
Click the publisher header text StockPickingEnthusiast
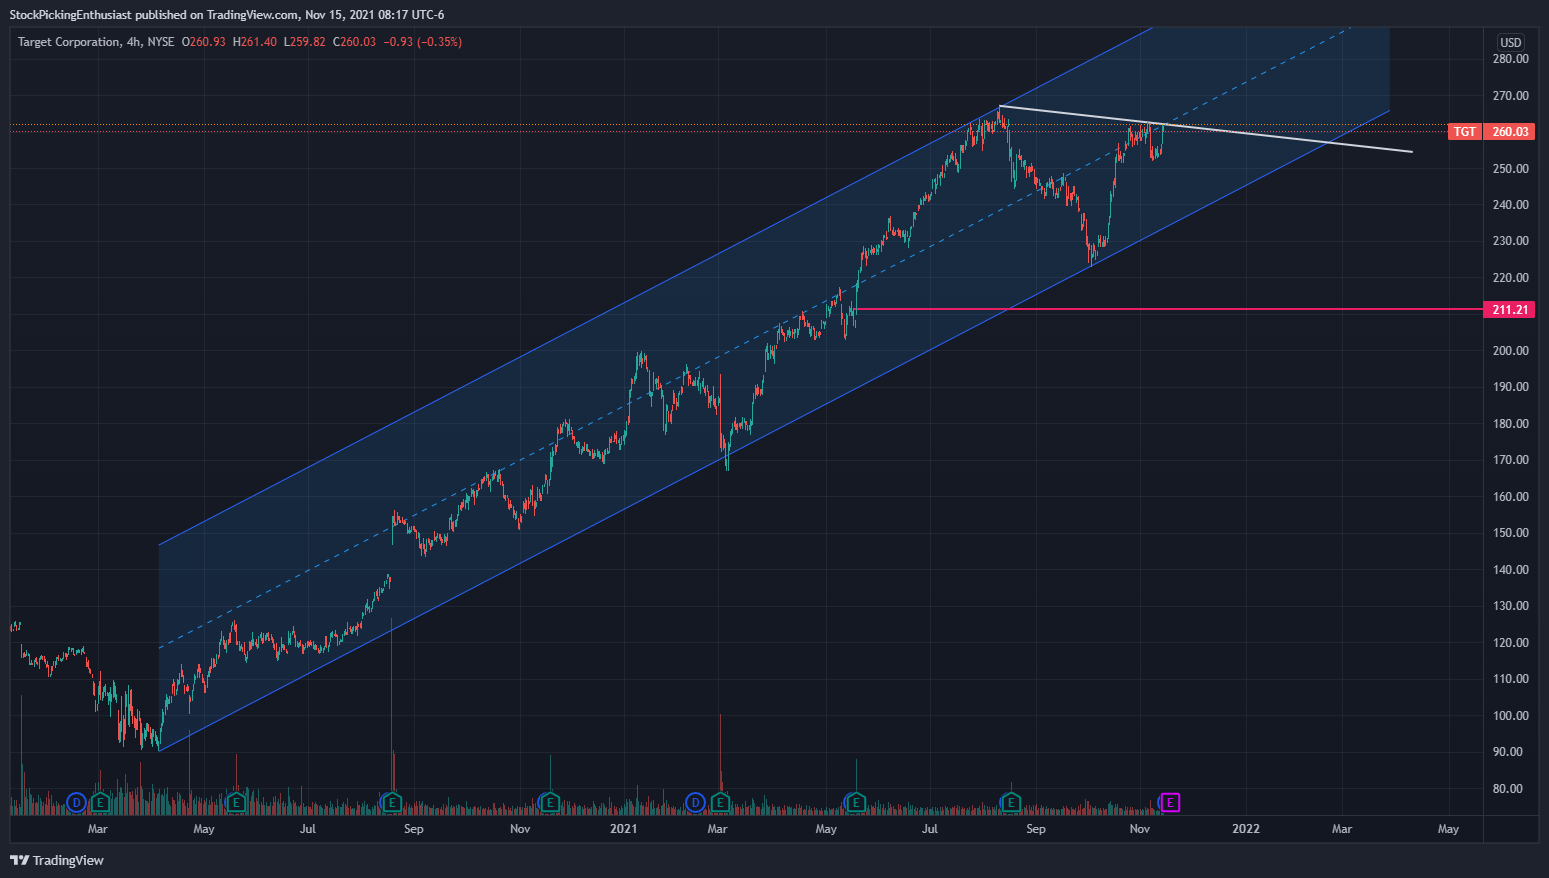coord(69,15)
